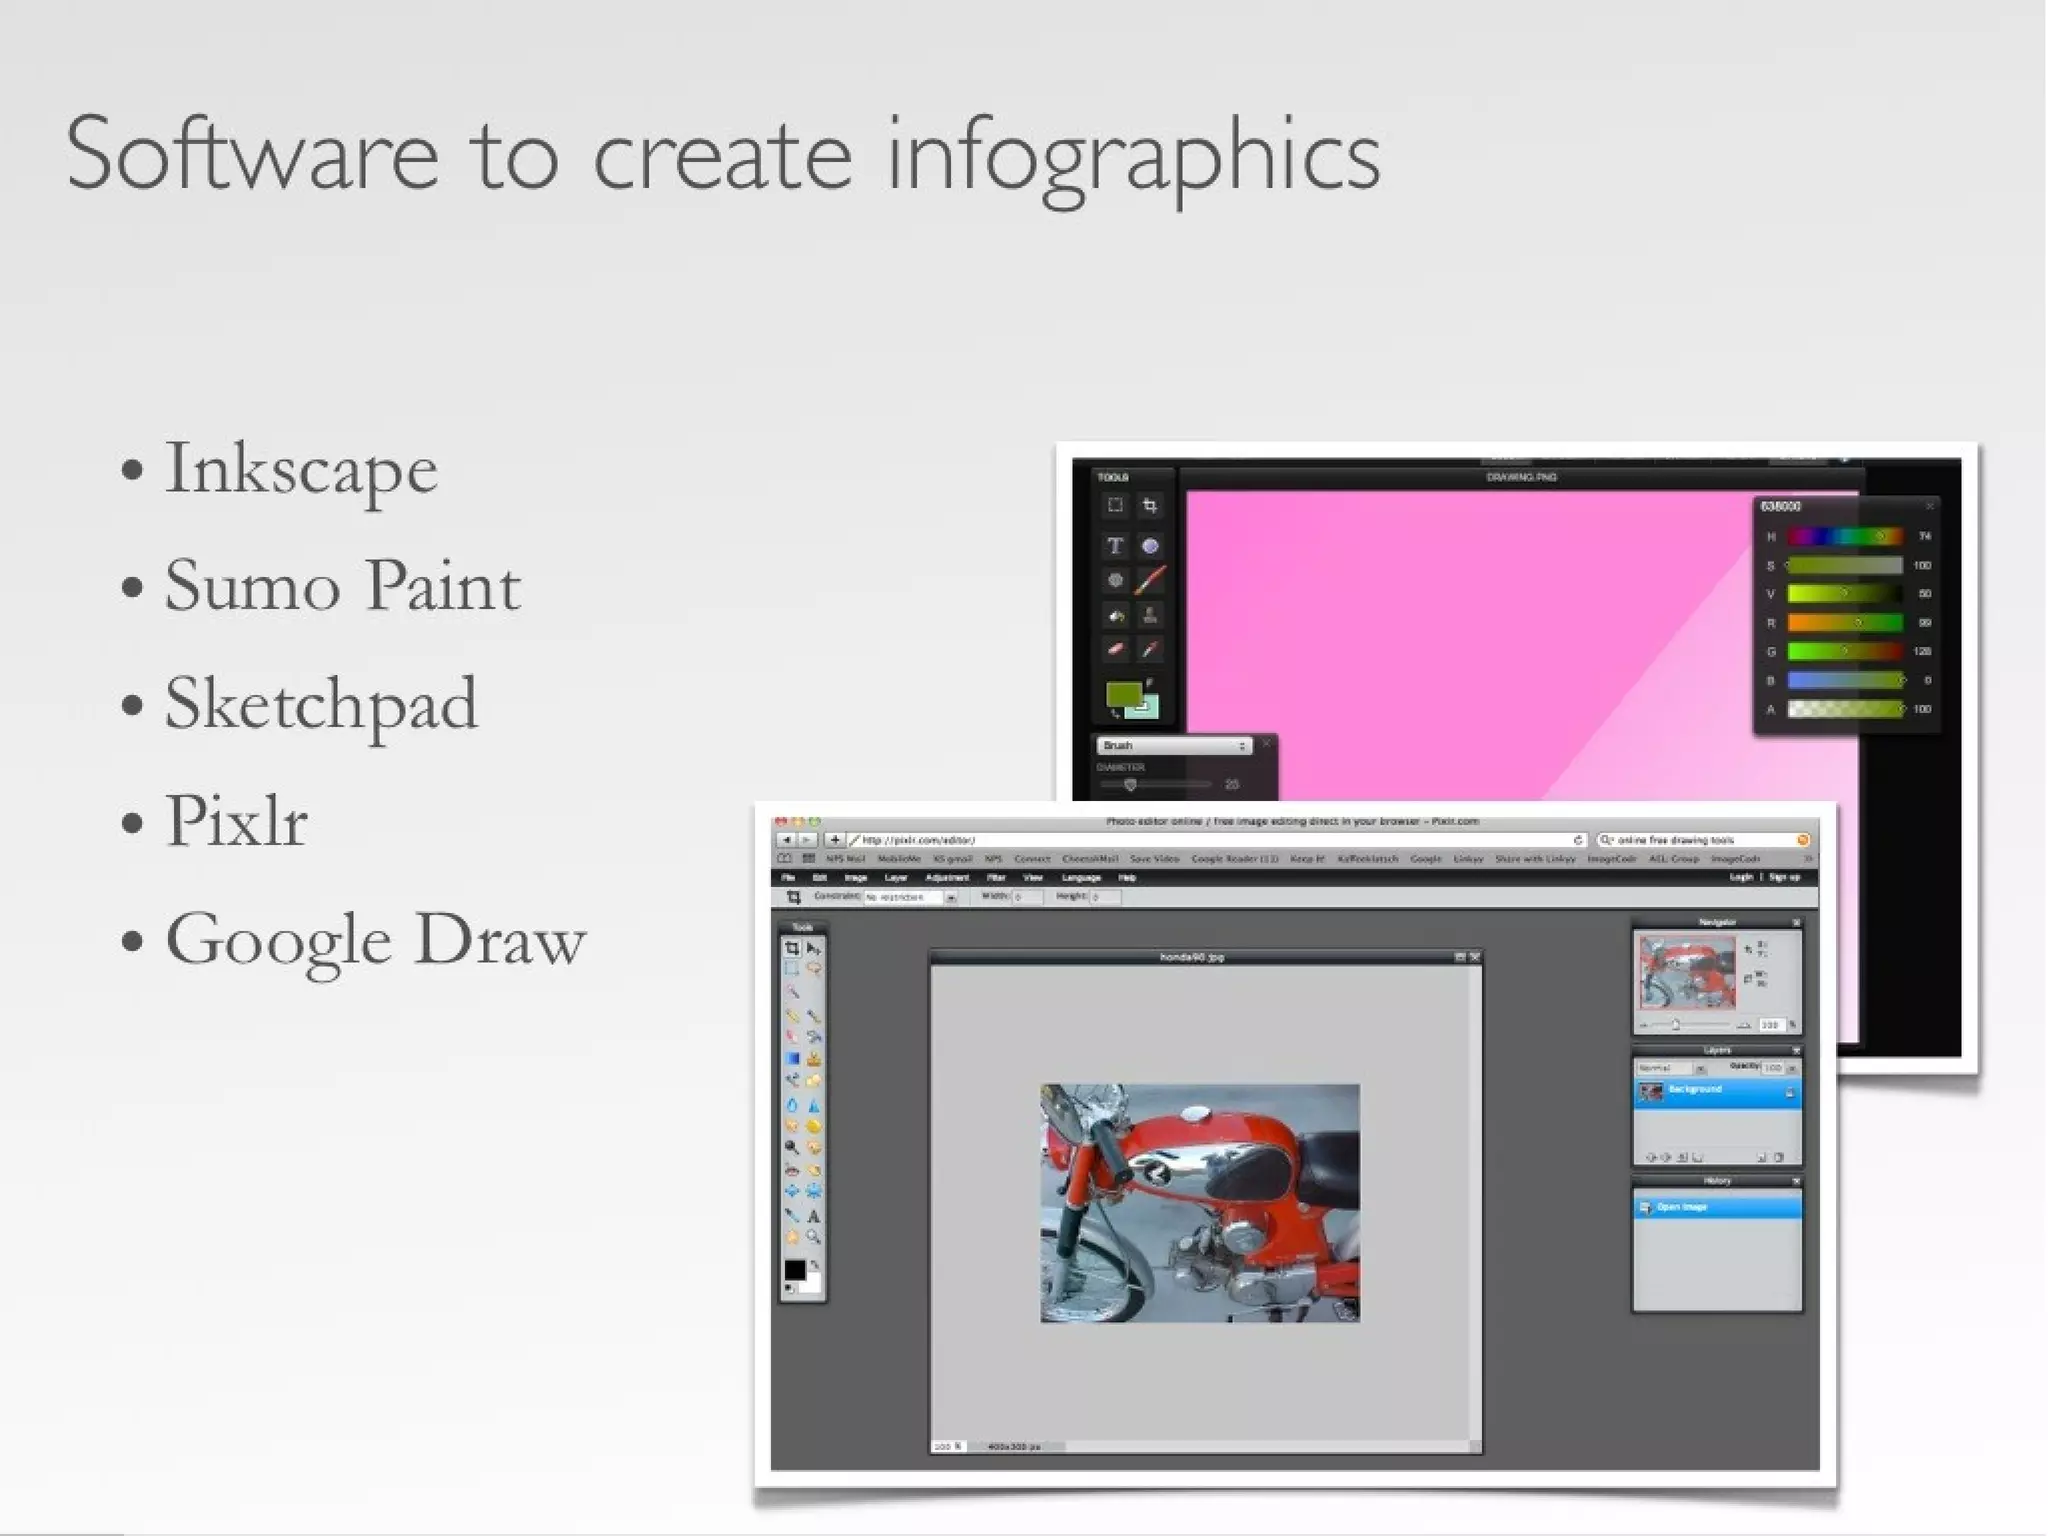Image resolution: width=2048 pixels, height=1536 pixels.
Task: Select Pixlr's type tool (A icon)
Action: (x=814, y=1217)
